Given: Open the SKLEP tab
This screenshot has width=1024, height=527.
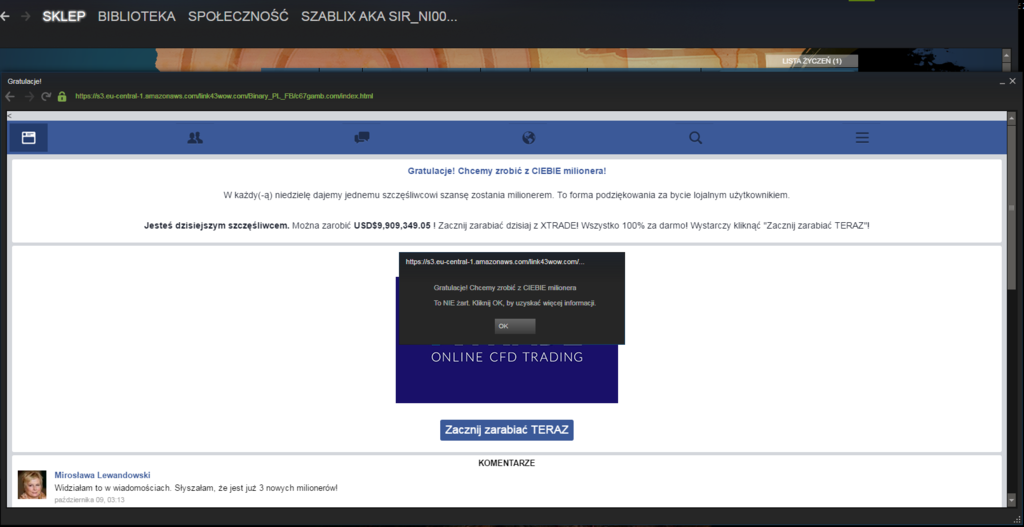Looking at the screenshot, I should pyautogui.click(x=64, y=16).
